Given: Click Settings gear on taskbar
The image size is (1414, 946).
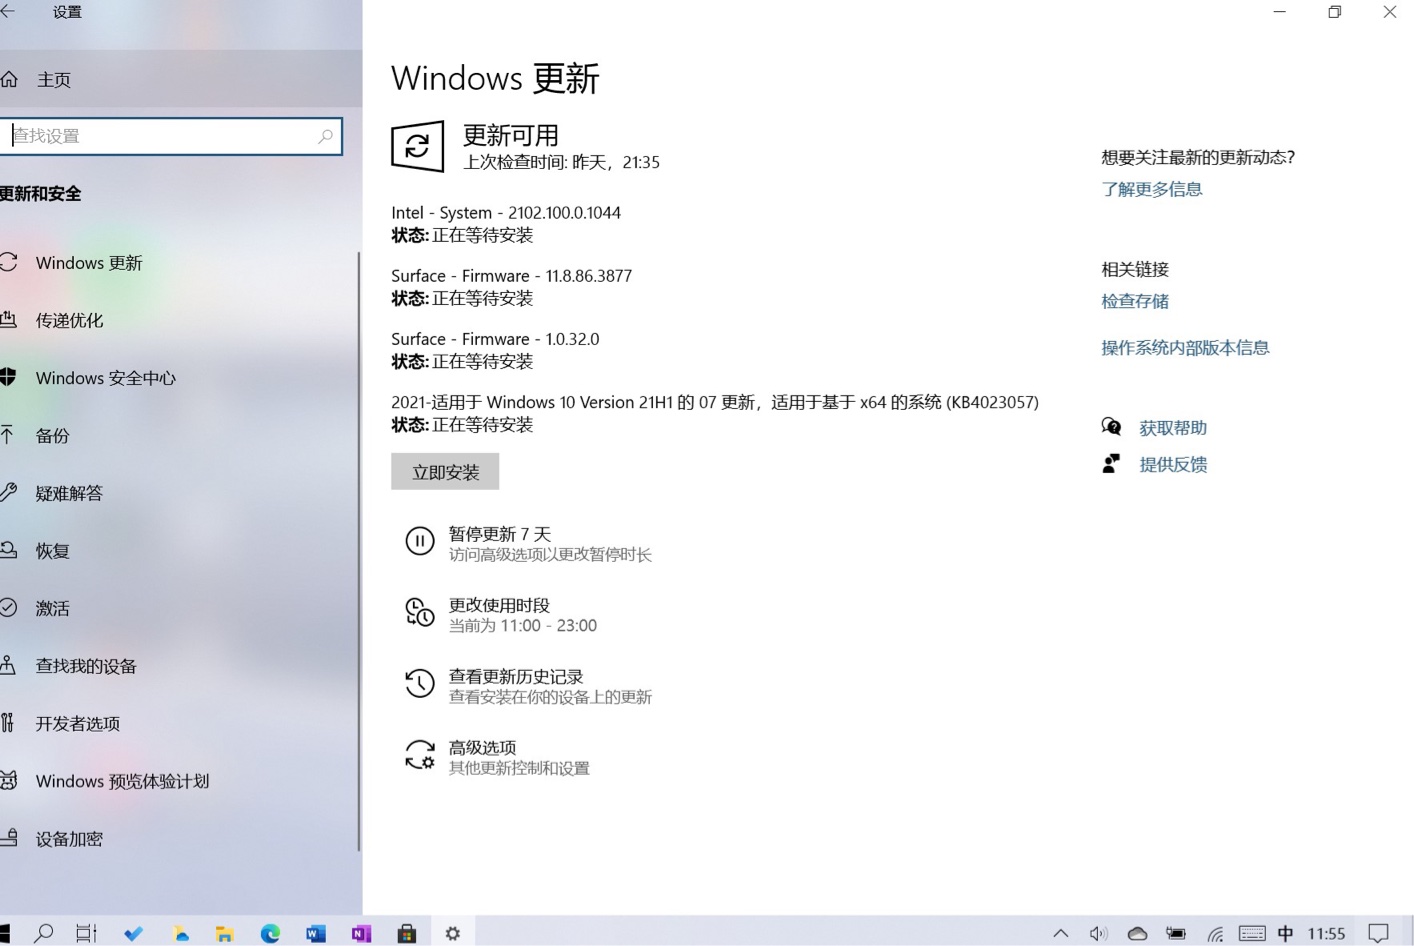Looking at the screenshot, I should coord(453,933).
